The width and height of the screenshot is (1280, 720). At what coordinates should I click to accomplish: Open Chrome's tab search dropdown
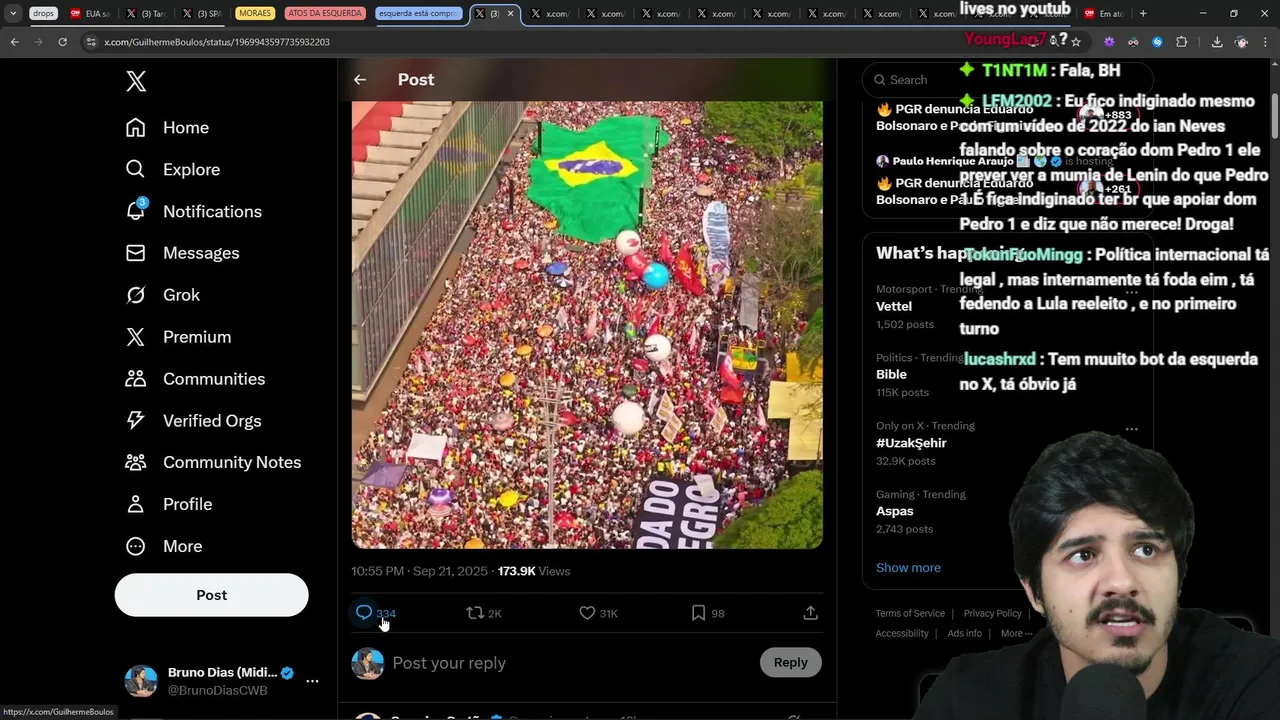click(13, 13)
